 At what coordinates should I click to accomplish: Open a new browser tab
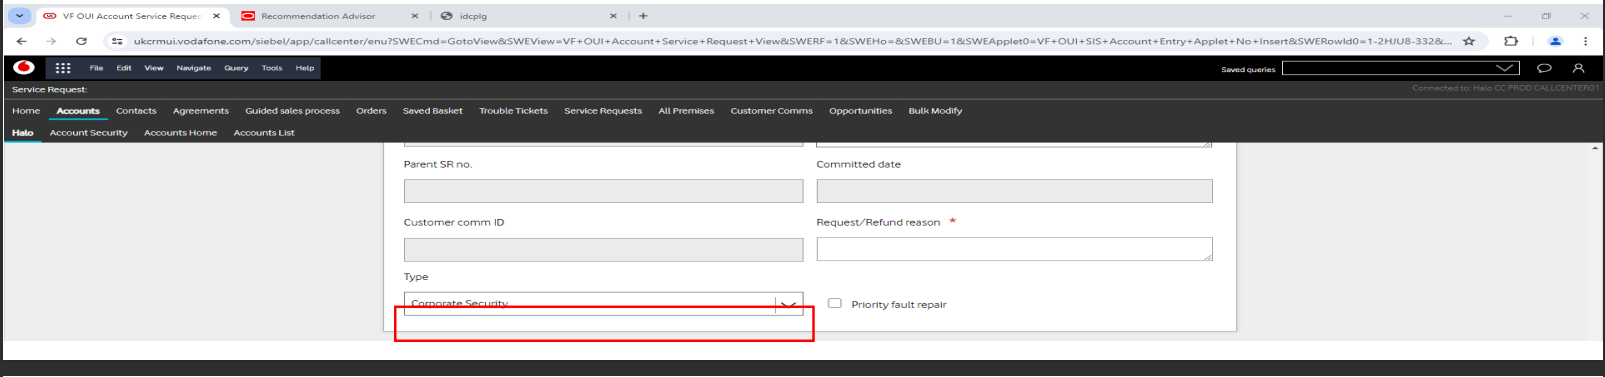tap(643, 16)
